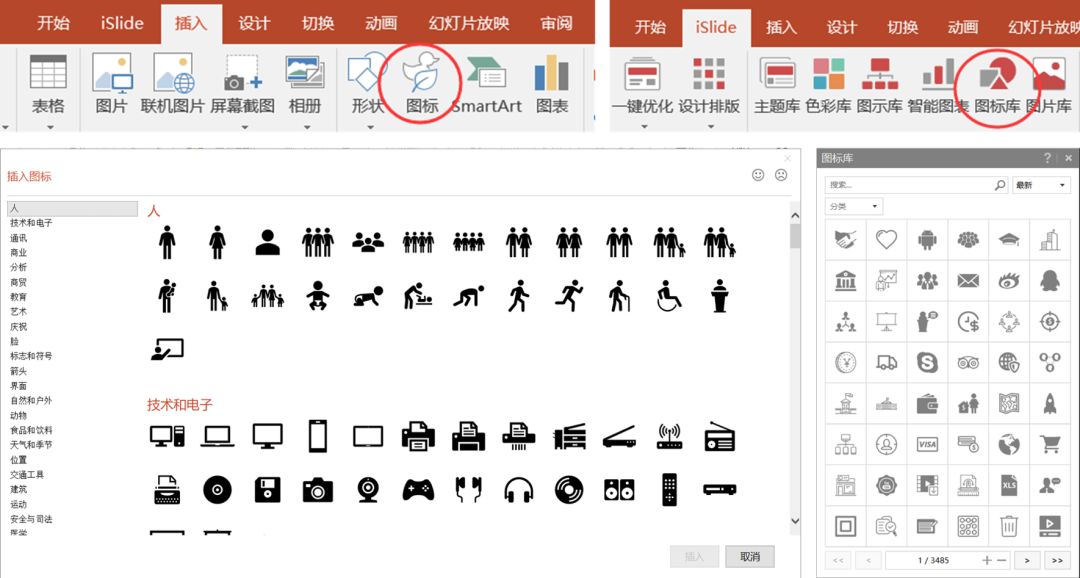Open iSlide 设计排版 layout tool
The width and height of the screenshot is (1080, 578).
(709, 86)
